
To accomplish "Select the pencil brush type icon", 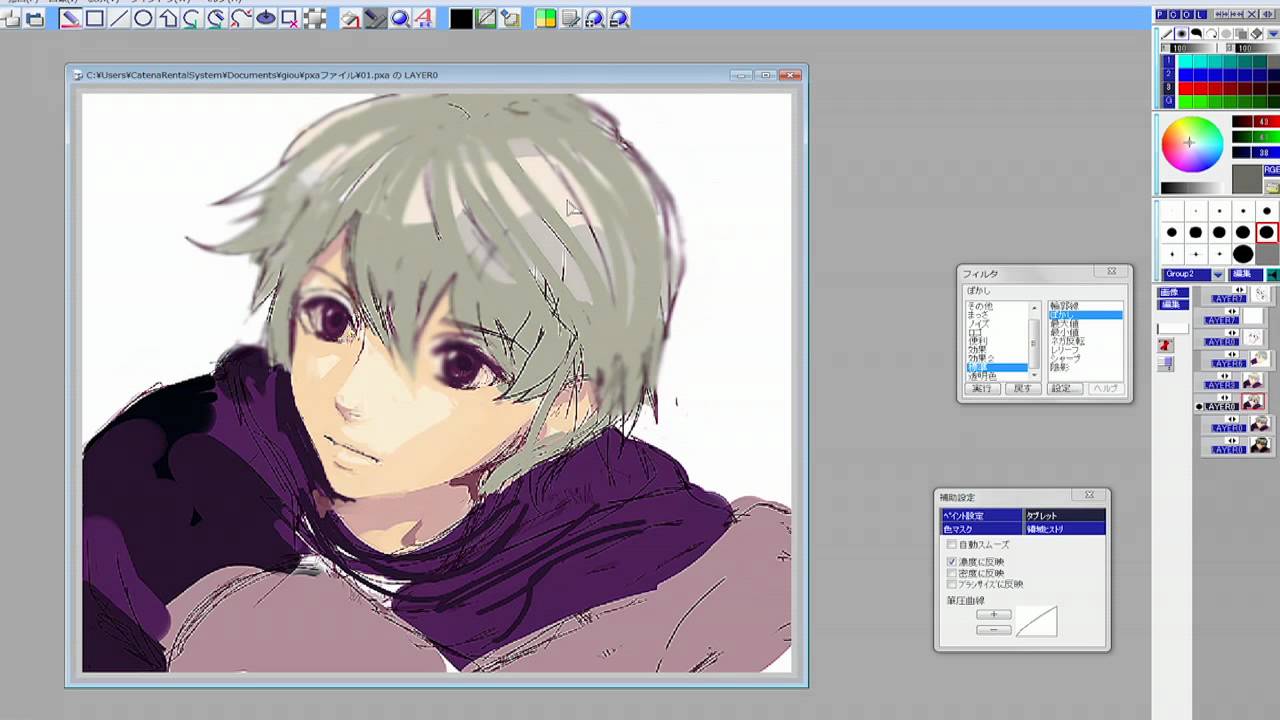I will click(1166, 34).
